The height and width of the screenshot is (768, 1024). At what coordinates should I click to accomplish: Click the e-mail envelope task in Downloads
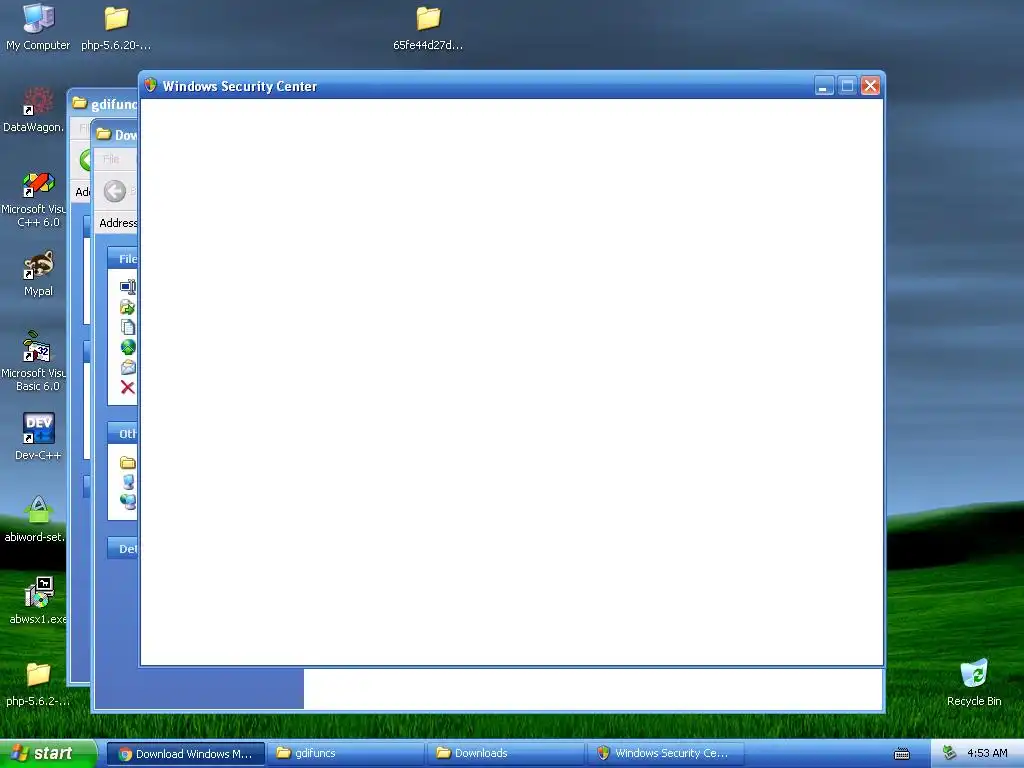[128, 367]
